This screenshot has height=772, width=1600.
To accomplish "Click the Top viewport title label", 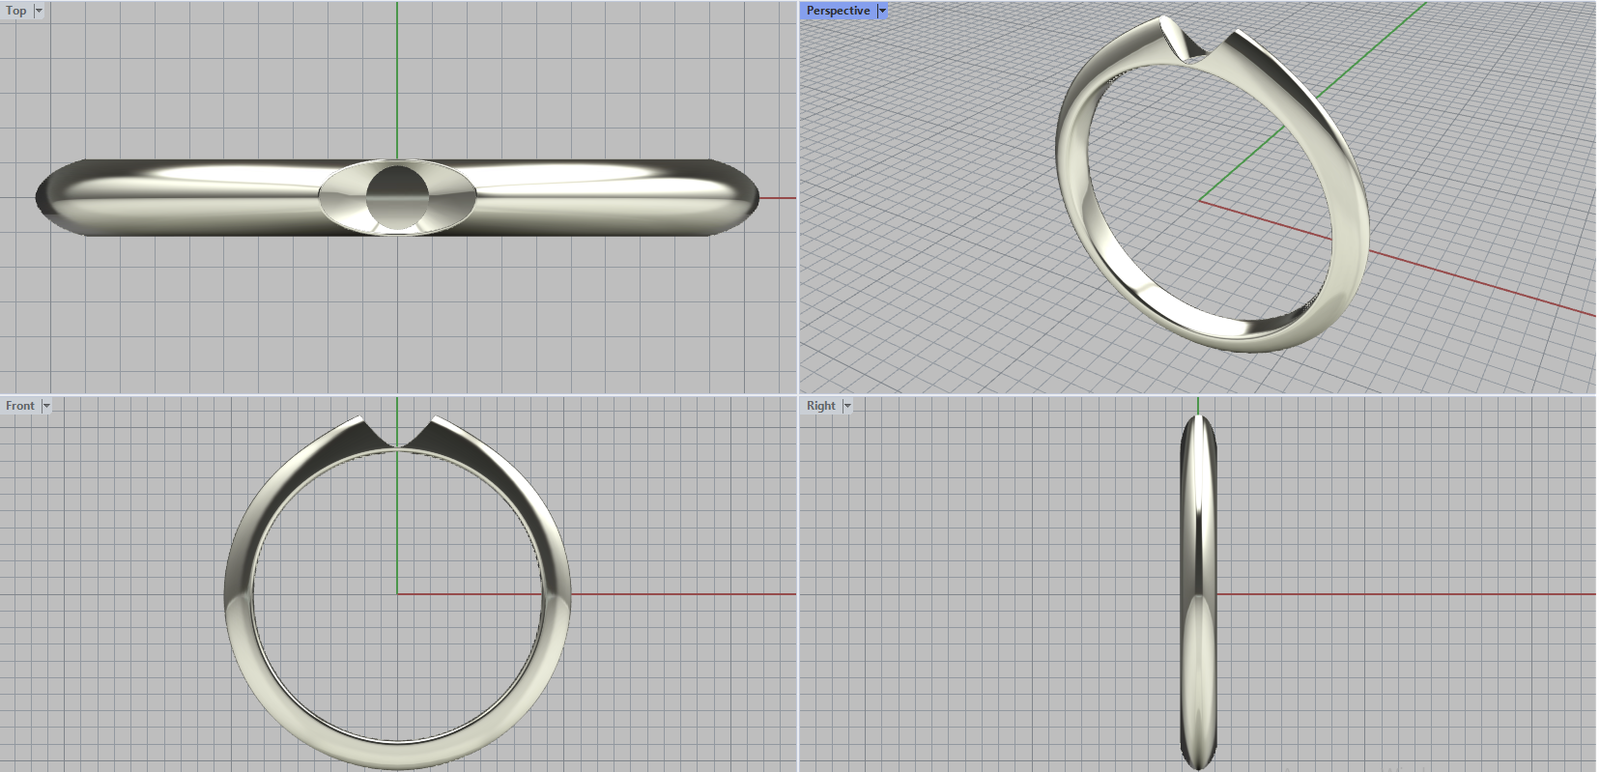I will (x=16, y=11).
